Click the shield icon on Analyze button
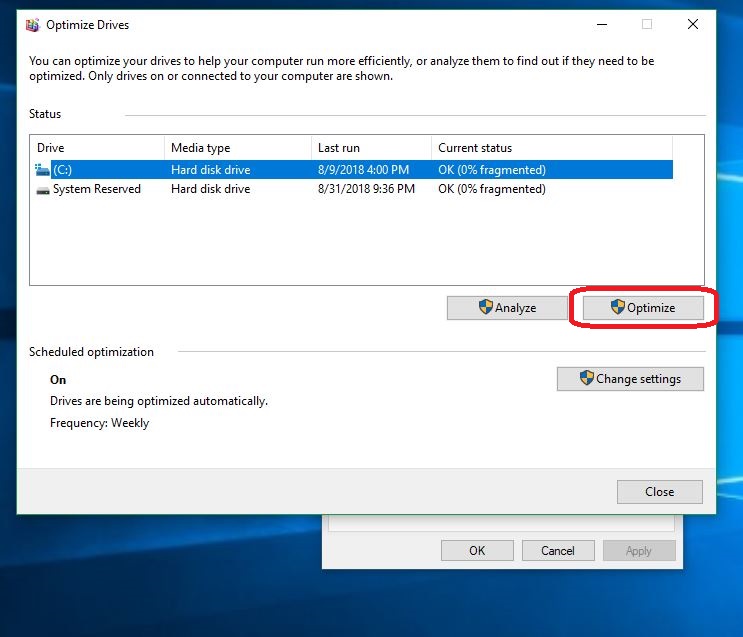The height and width of the screenshot is (637, 743). tap(485, 308)
